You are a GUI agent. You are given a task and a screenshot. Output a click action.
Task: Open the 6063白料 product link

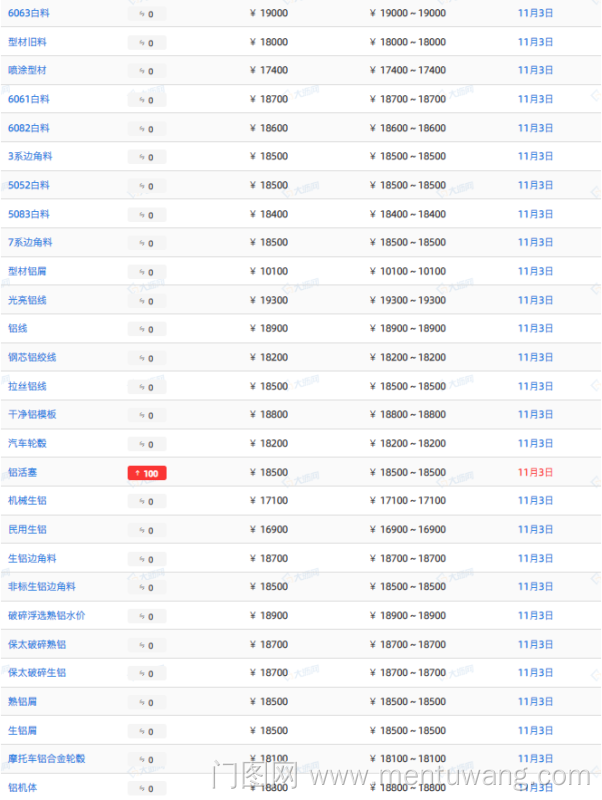coord(29,13)
